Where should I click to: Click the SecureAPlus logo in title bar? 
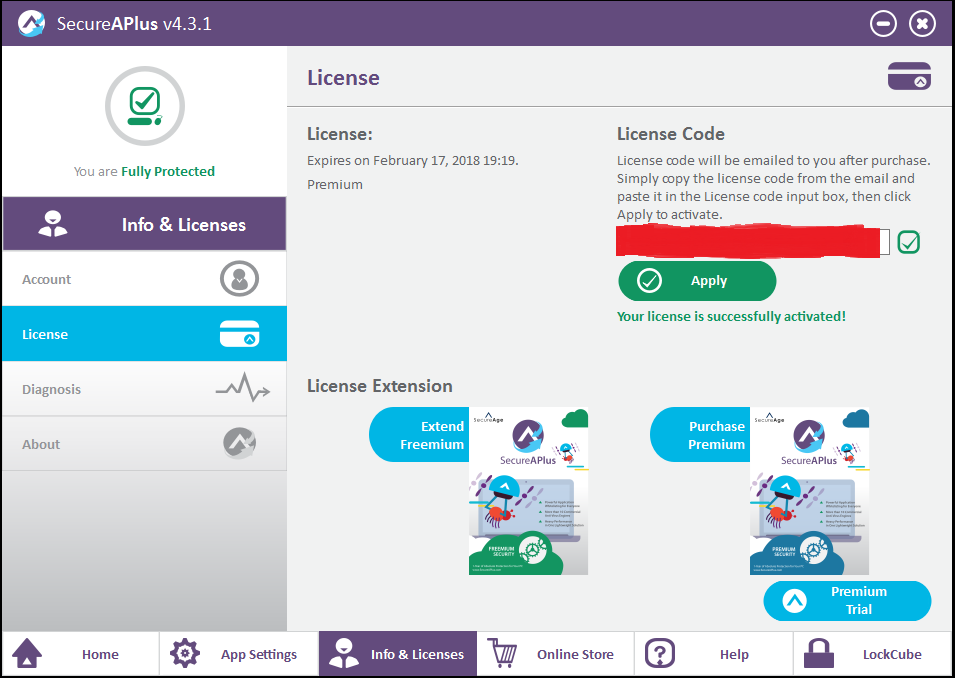(x=31, y=23)
